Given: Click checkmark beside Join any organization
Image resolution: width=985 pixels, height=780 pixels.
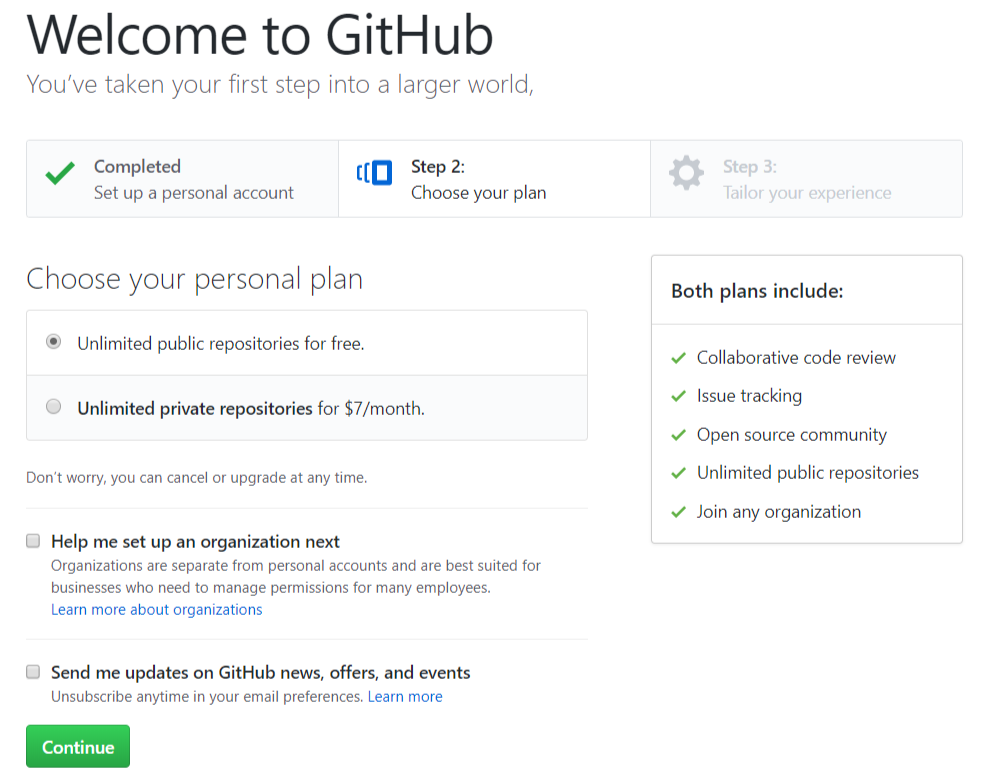Looking at the screenshot, I should (x=678, y=512).
